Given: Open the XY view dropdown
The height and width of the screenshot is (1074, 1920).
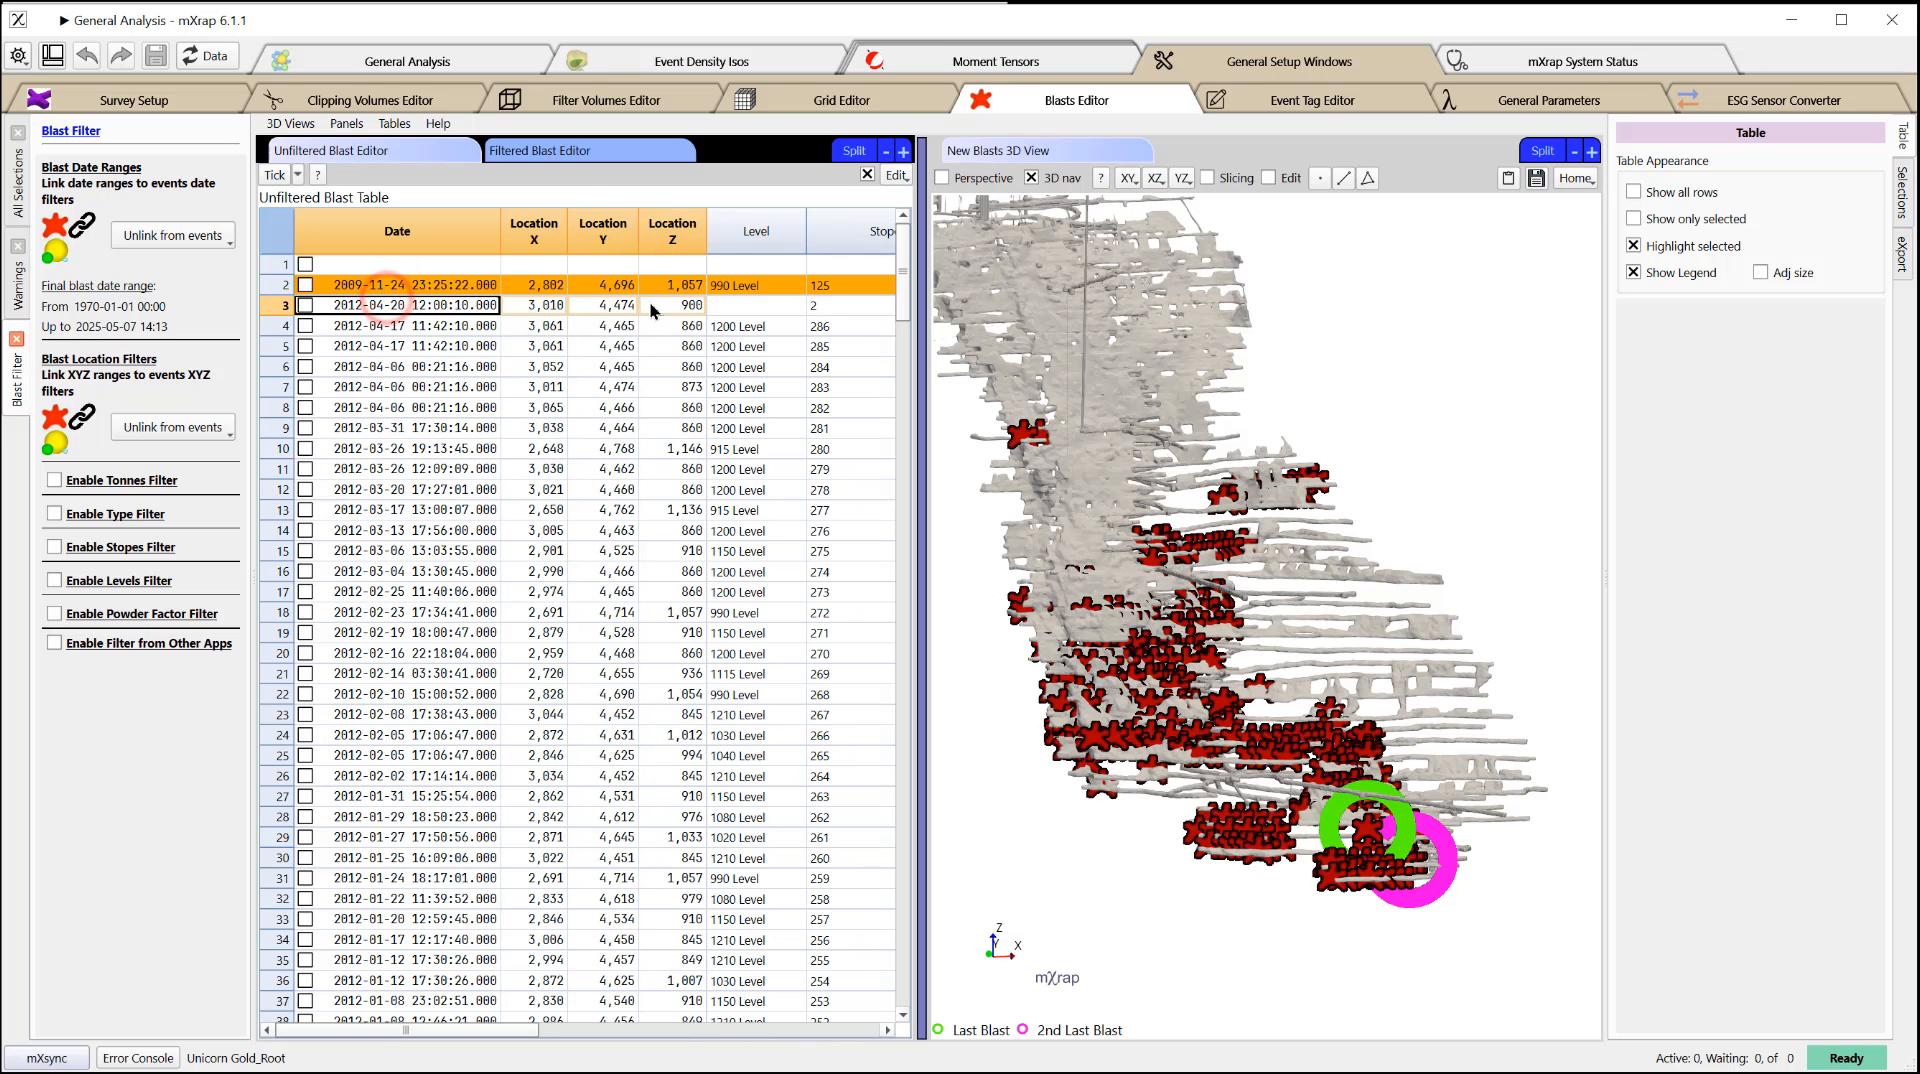Looking at the screenshot, I should (1129, 178).
